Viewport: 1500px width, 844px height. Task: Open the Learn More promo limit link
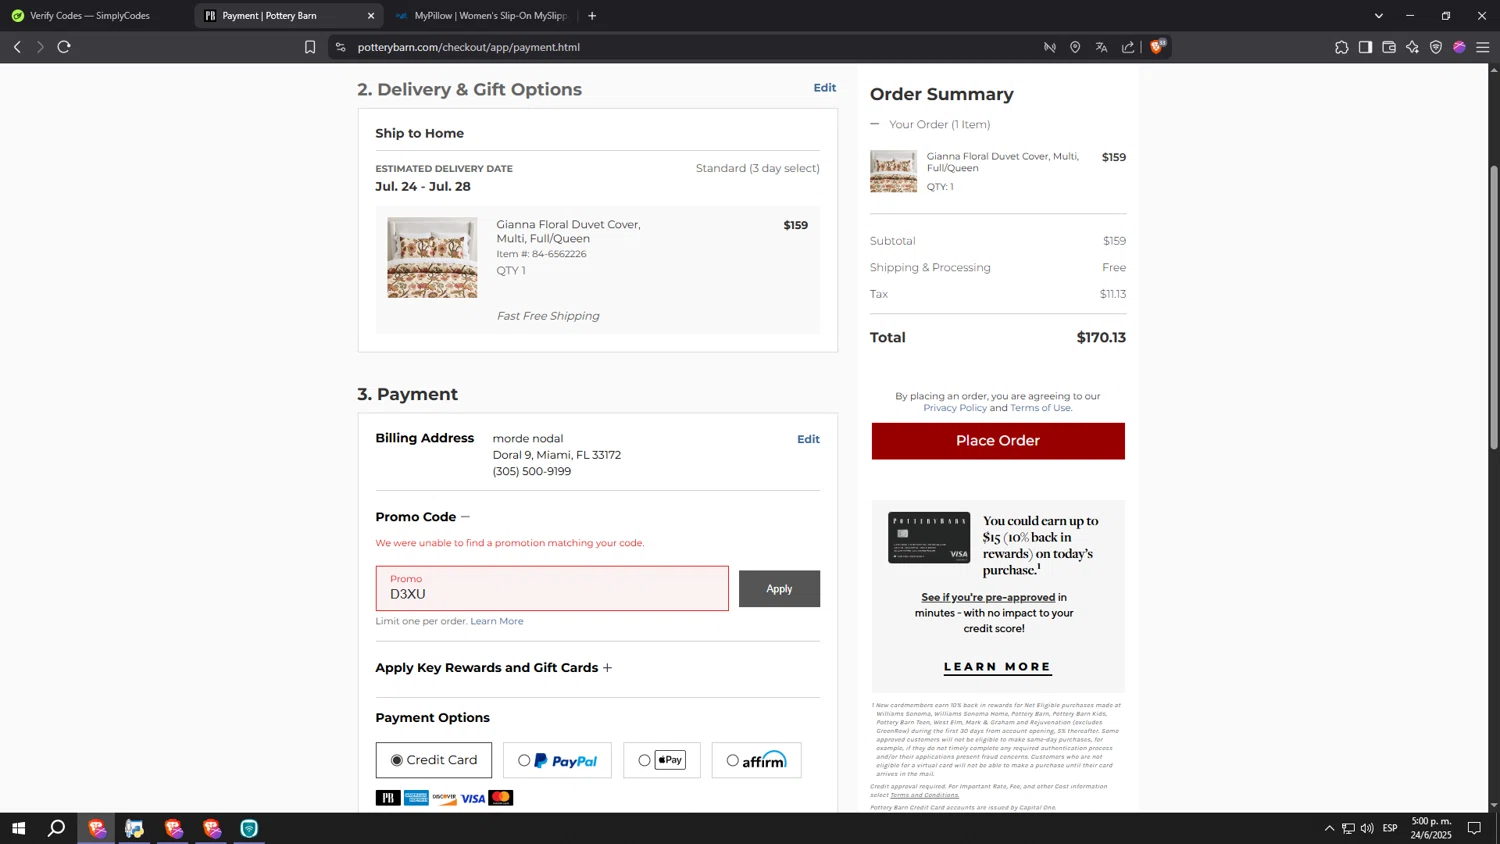coord(497,621)
